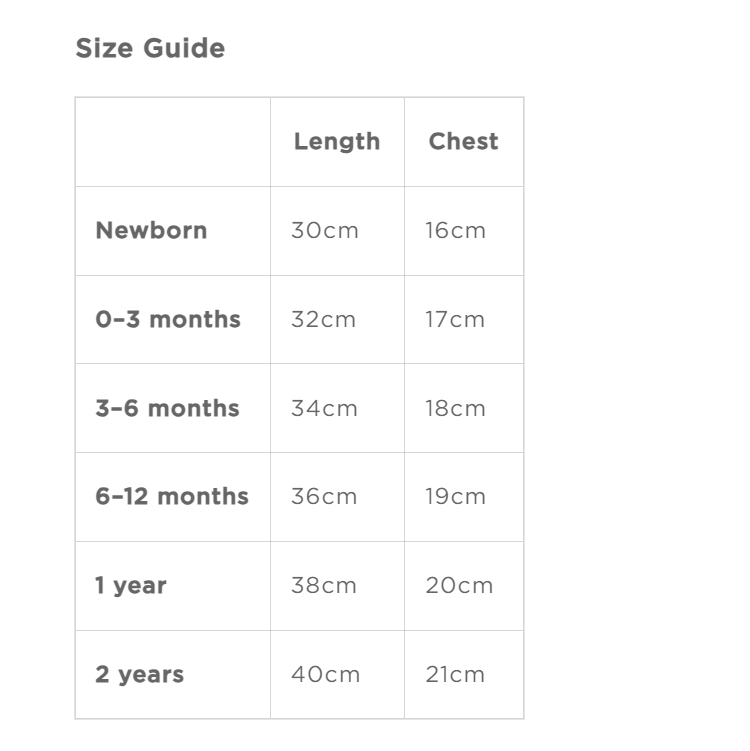The width and height of the screenshot is (750, 751).
Task: Select the 18cm chest cell
Action: click(455, 408)
